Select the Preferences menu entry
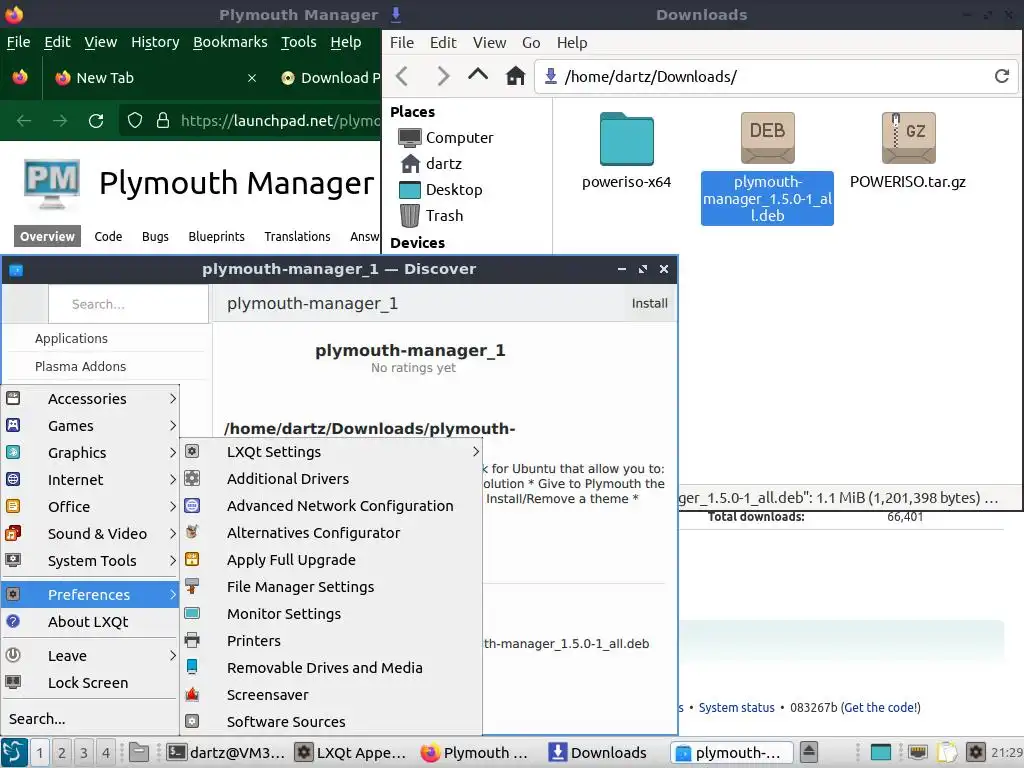 (x=91, y=595)
